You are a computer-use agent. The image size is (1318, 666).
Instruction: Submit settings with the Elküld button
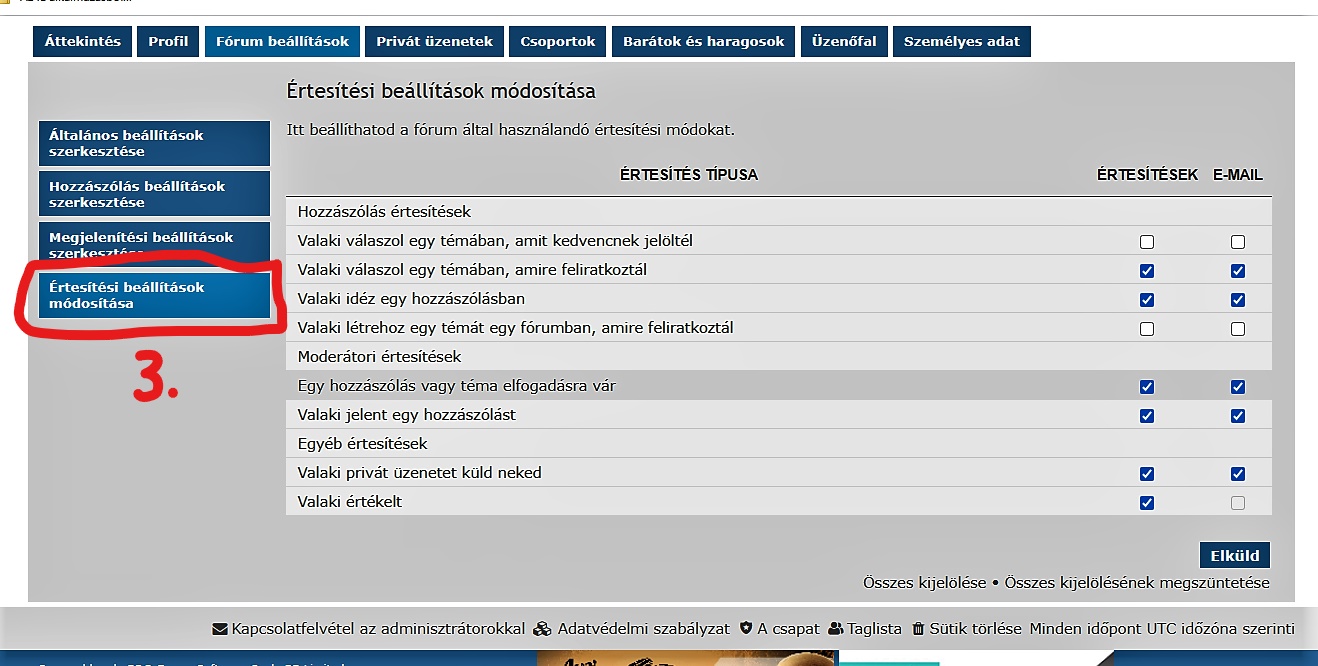pyautogui.click(x=1235, y=555)
